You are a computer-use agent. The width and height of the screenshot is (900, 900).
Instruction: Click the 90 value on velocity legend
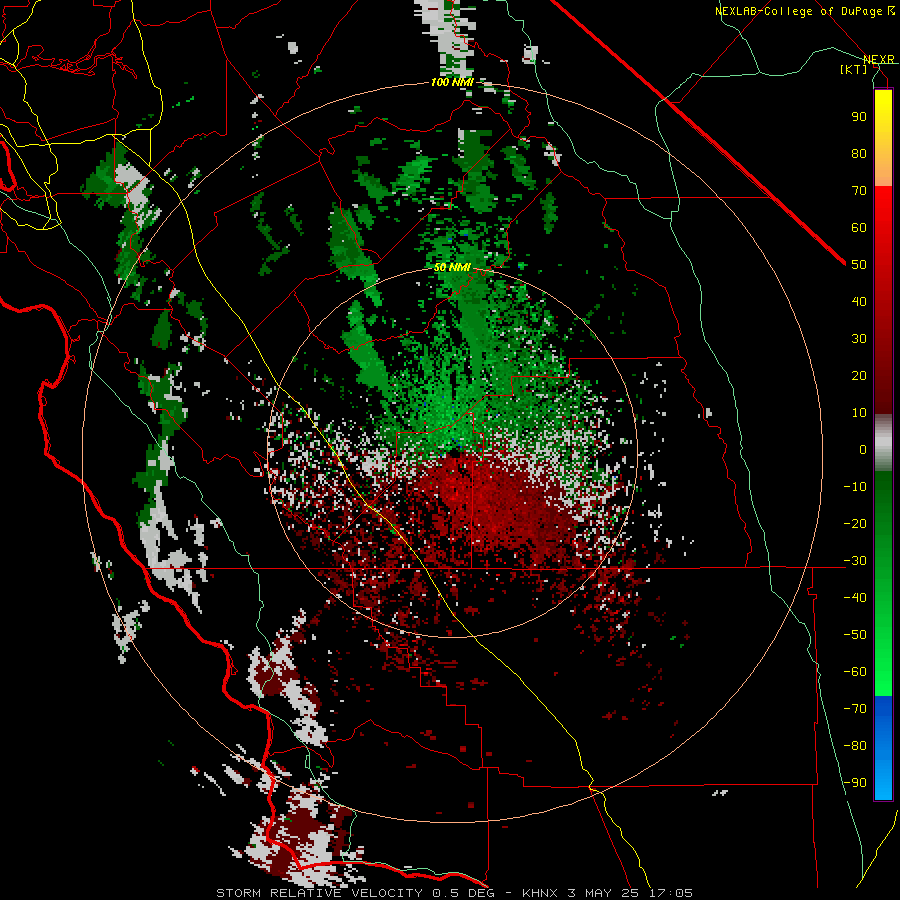tap(859, 117)
